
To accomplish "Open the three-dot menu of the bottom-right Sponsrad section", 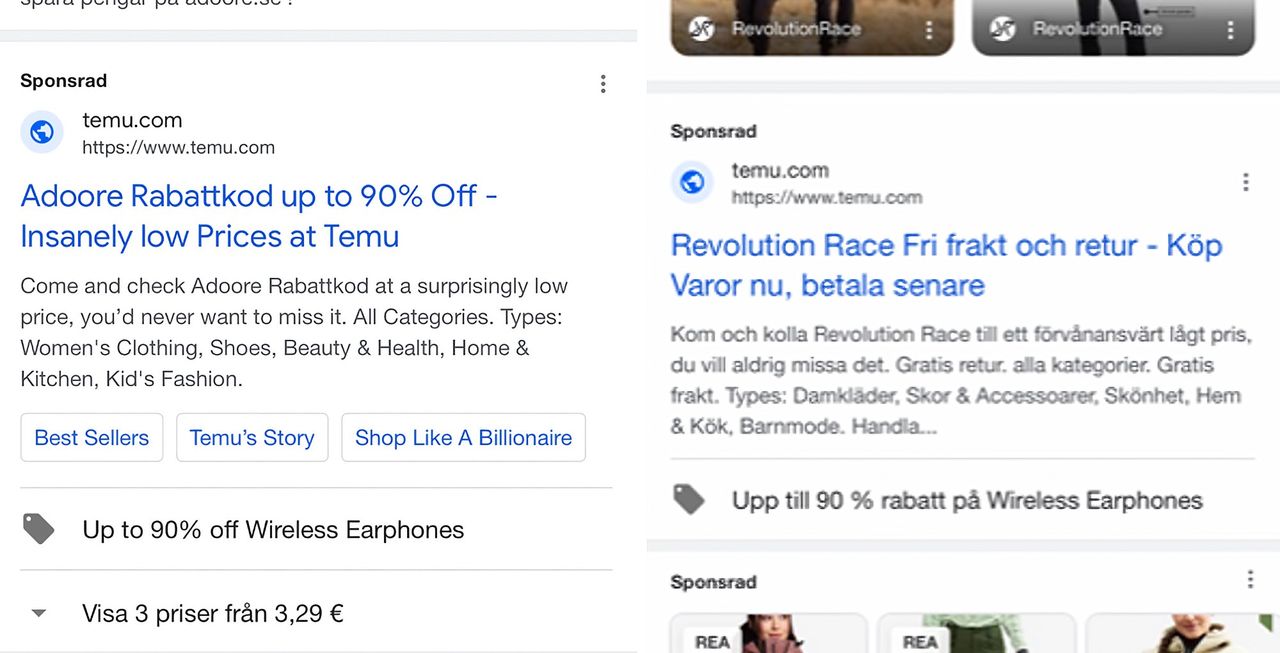I will coord(1250,580).
